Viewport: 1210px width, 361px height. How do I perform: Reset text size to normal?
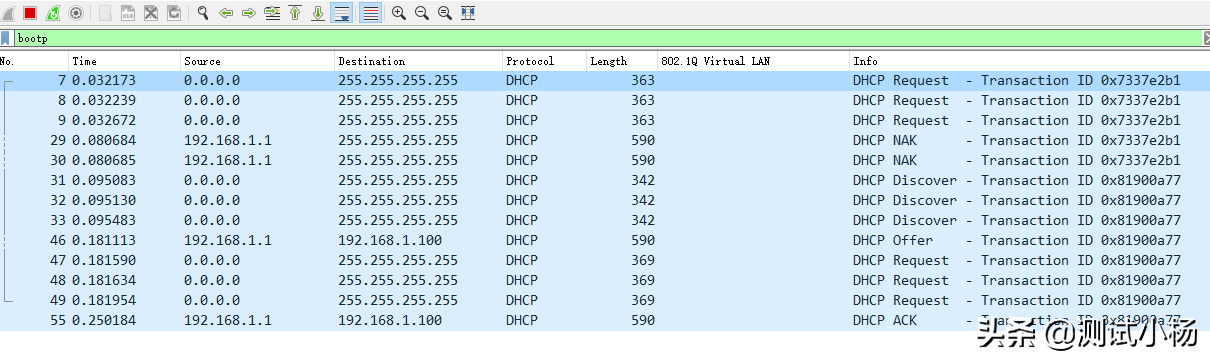point(445,13)
